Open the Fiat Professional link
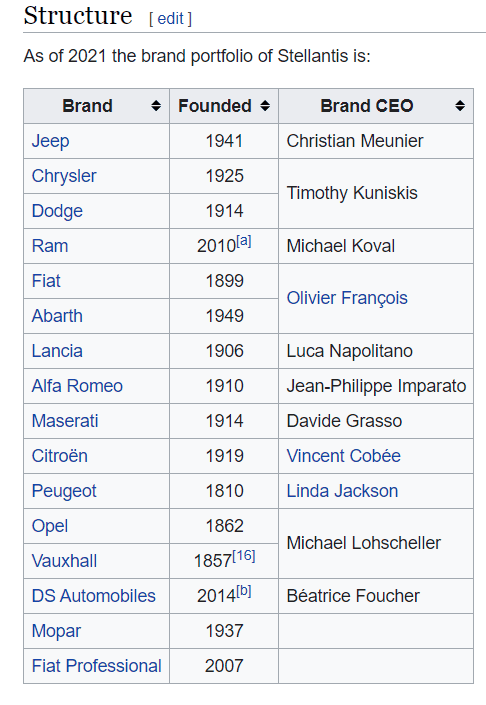Screen dimensions: 486x705 click(96, 666)
